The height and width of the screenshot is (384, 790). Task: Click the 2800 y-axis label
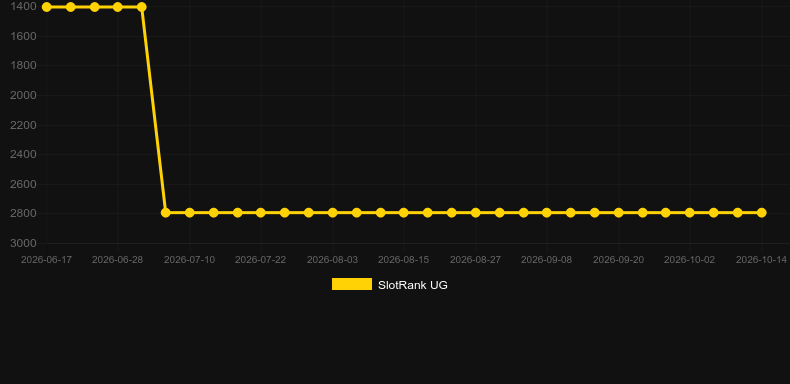[23, 214]
